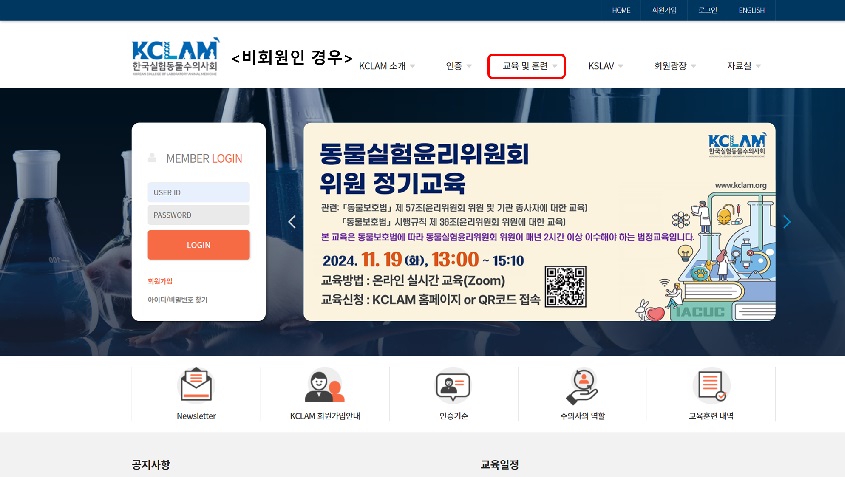This screenshot has height=477, width=845.
Task: Focus the PASSWORD input field
Action: [198, 215]
